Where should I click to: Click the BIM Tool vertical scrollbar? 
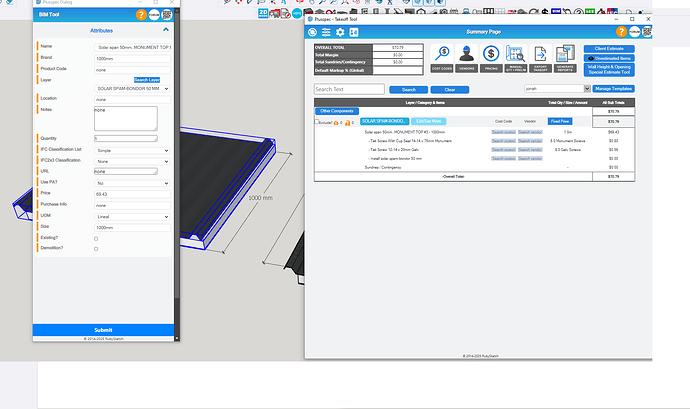[177, 154]
